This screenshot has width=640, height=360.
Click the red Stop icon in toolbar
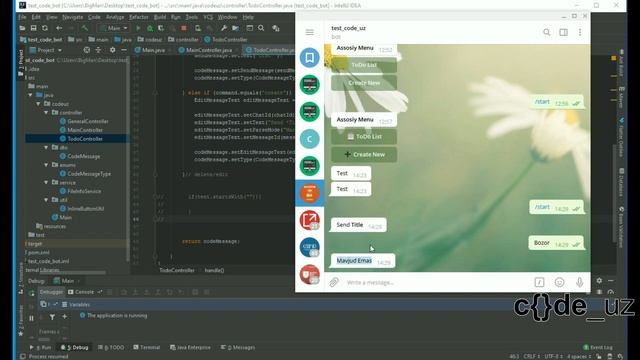184,28
